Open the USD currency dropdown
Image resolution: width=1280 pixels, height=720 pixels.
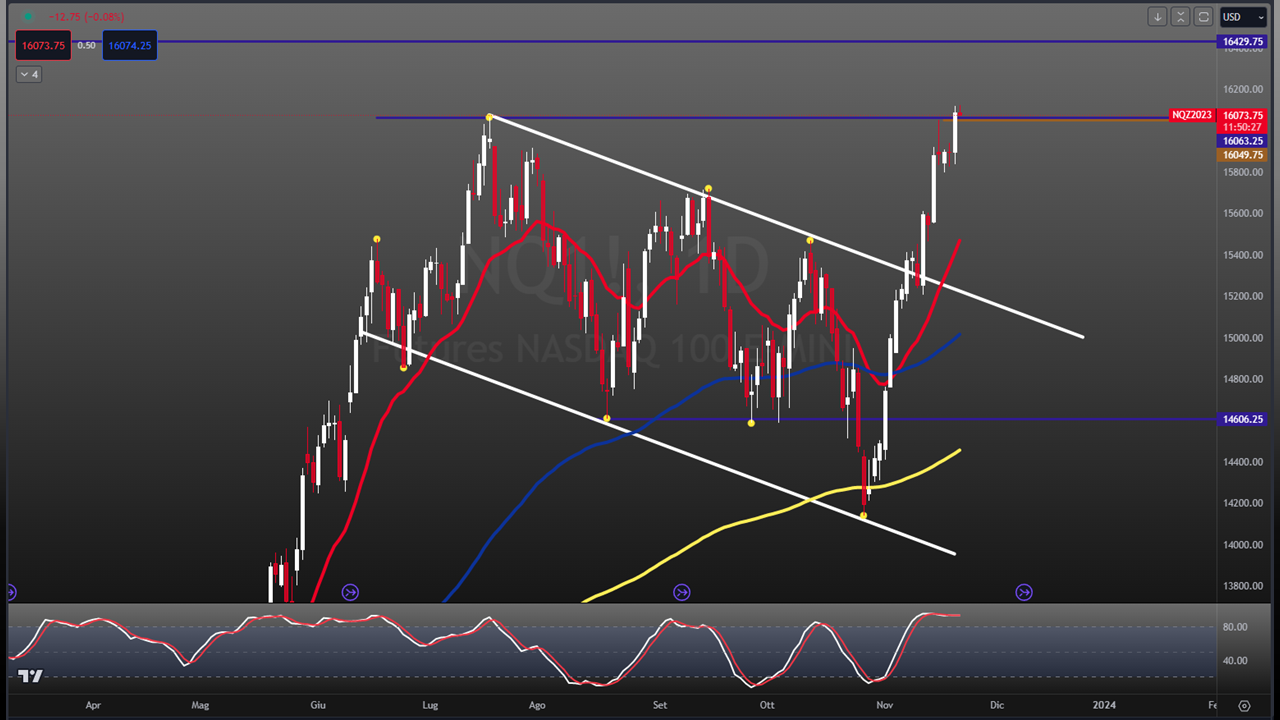[1243, 17]
